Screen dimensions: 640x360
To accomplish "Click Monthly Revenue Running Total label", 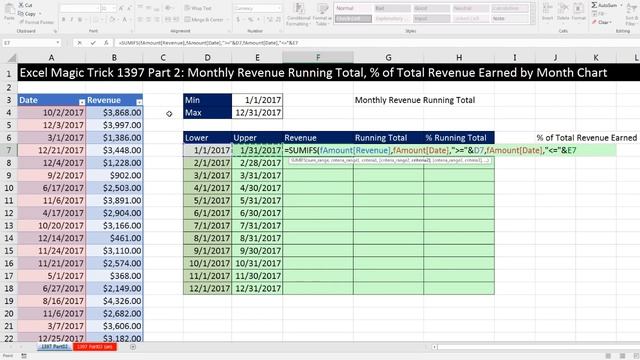I will 415,100.
